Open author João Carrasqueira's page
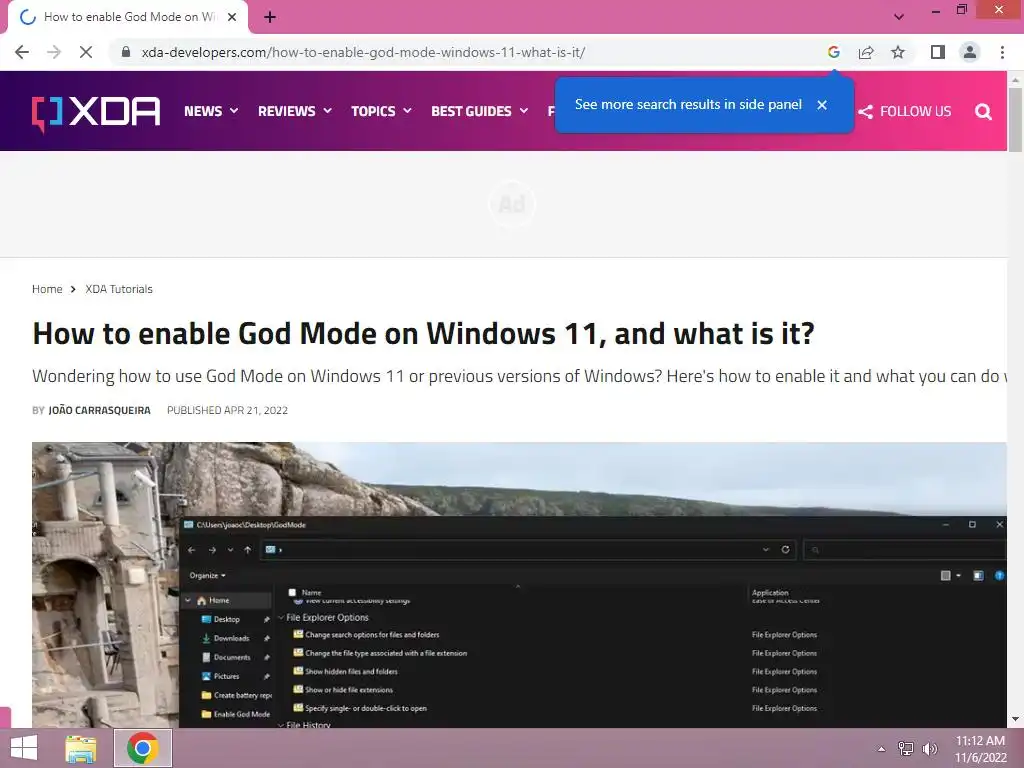1024x768 pixels. point(99,410)
